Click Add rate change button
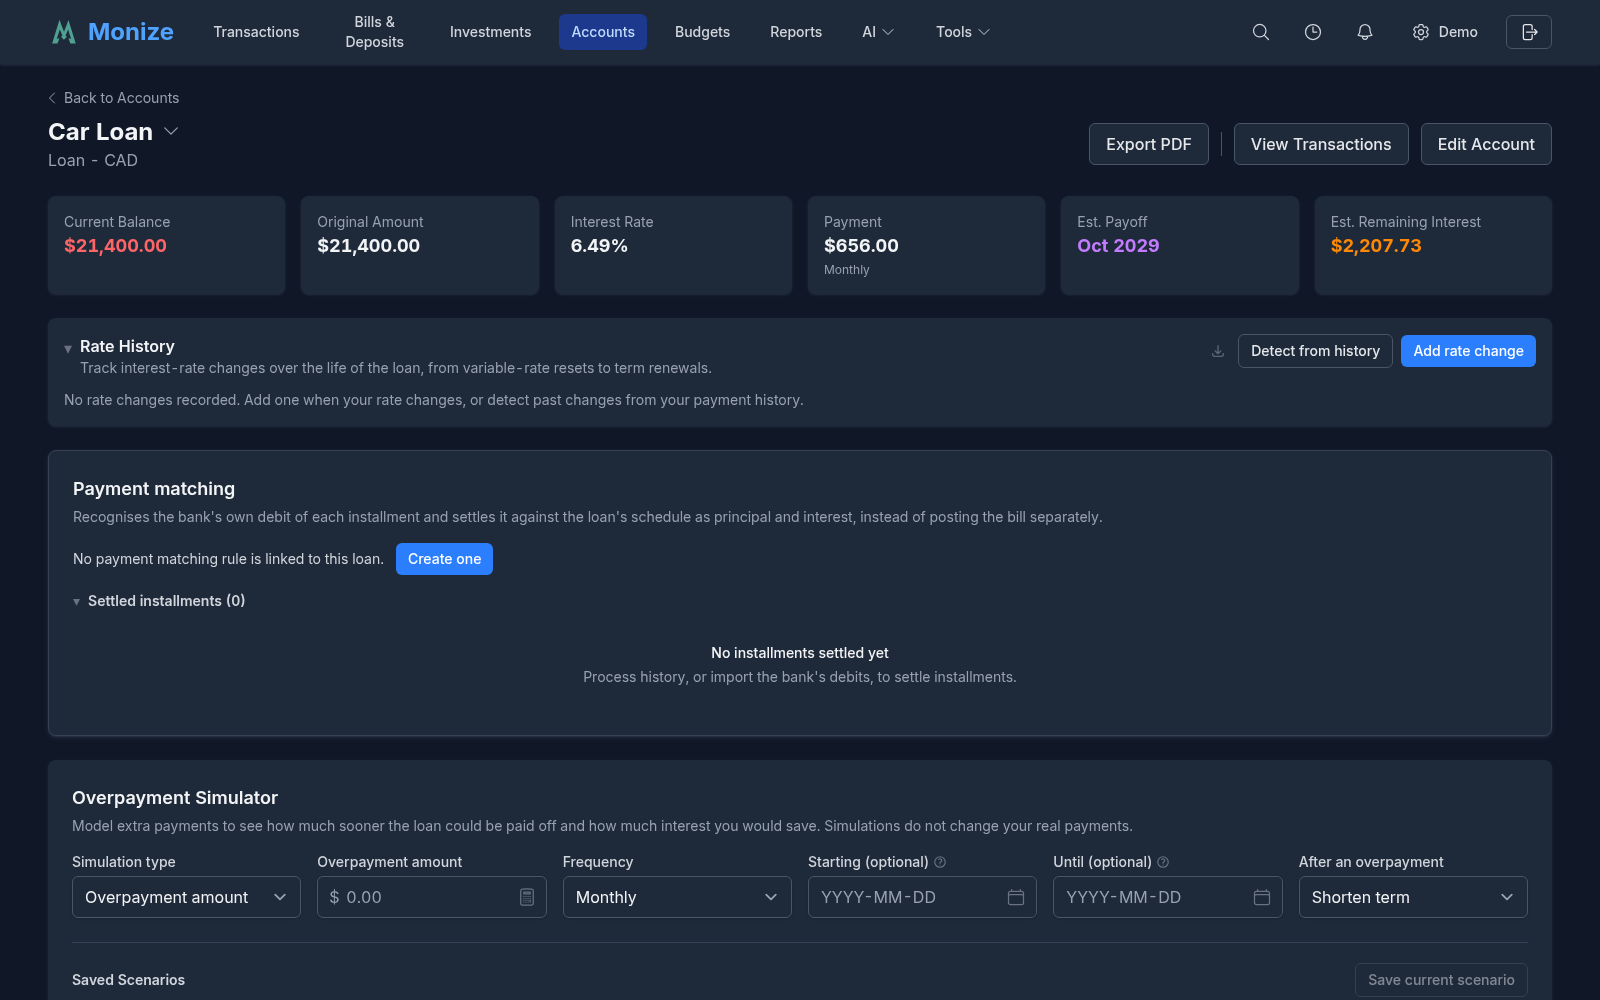1600x1000 pixels. pyautogui.click(x=1468, y=351)
